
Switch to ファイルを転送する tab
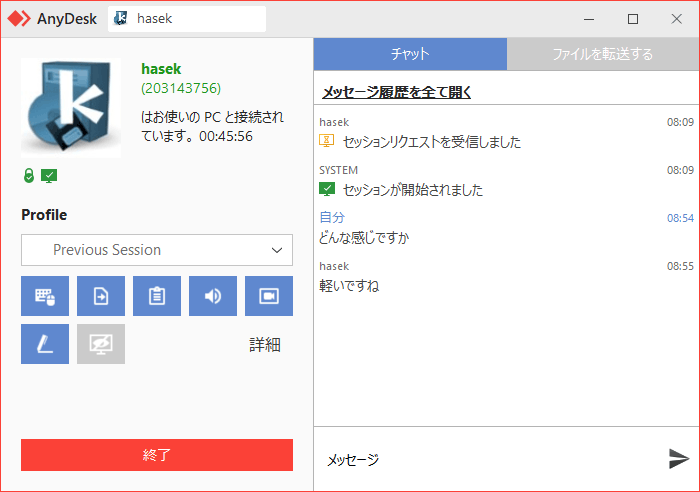pos(603,54)
